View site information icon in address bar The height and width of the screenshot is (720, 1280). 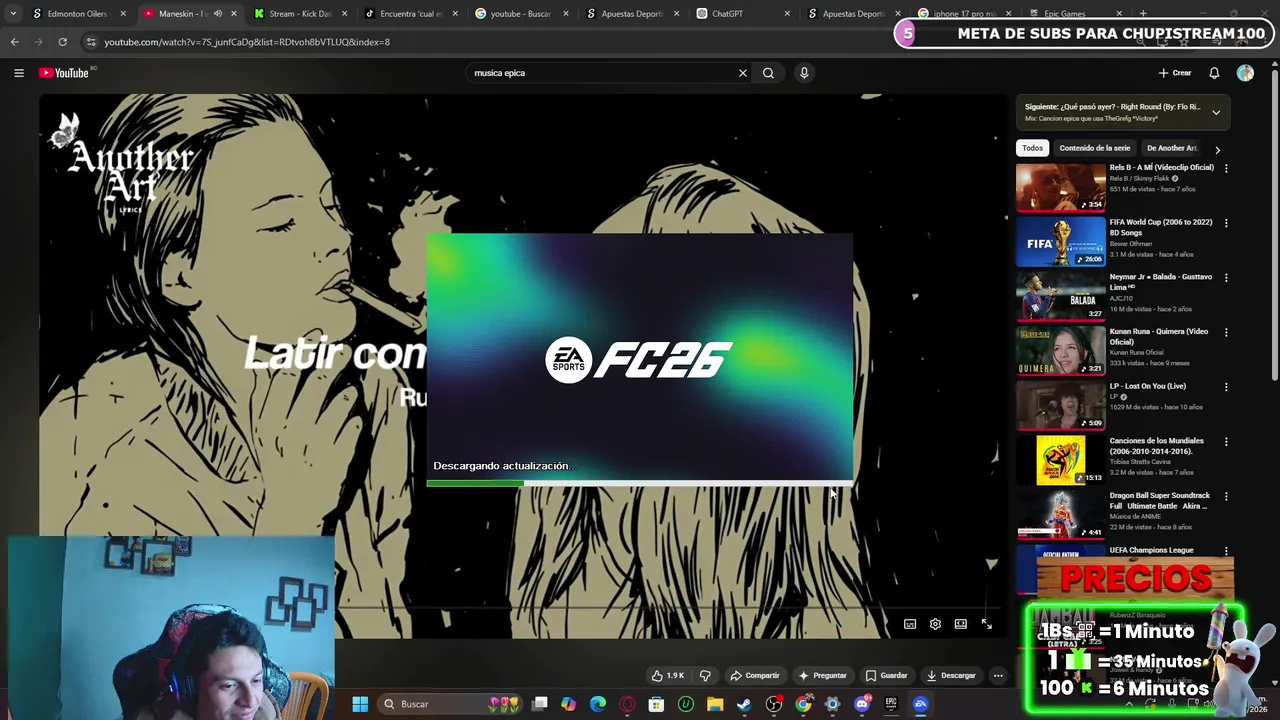coord(91,42)
